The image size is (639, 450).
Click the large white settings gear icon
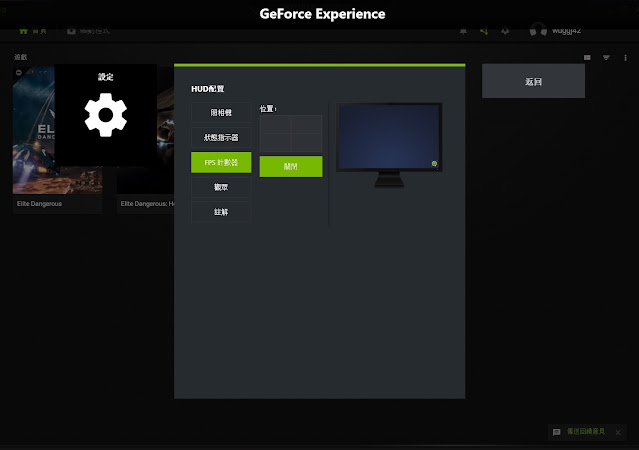pos(106,115)
